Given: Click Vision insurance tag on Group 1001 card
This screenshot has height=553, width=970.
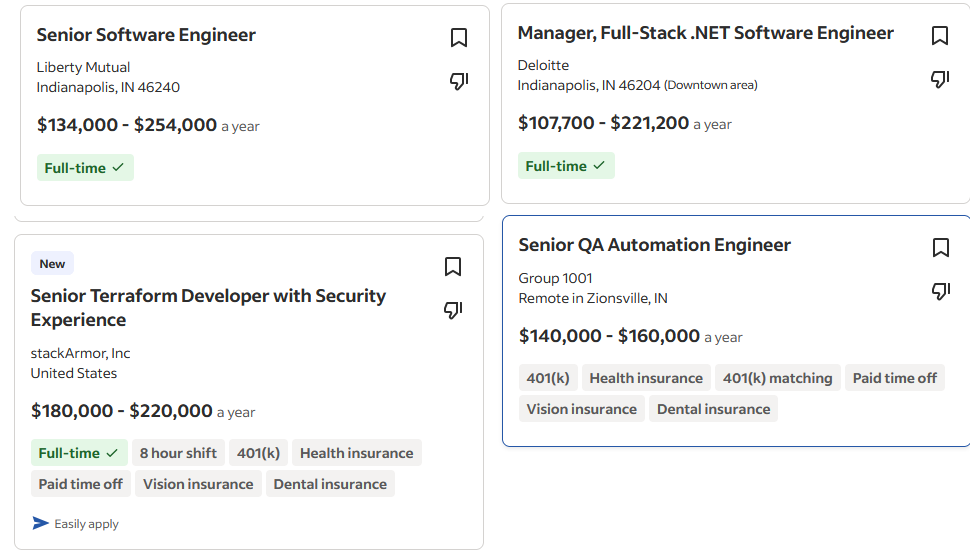Looking at the screenshot, I should pos(582,409).
